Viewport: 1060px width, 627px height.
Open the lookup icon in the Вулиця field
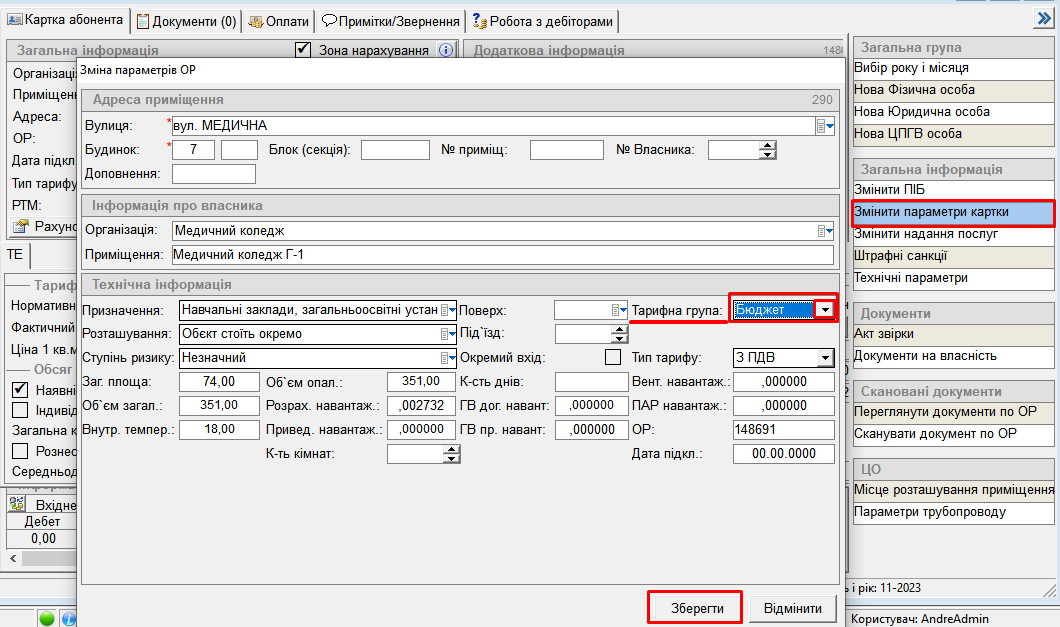click(824, 126)
